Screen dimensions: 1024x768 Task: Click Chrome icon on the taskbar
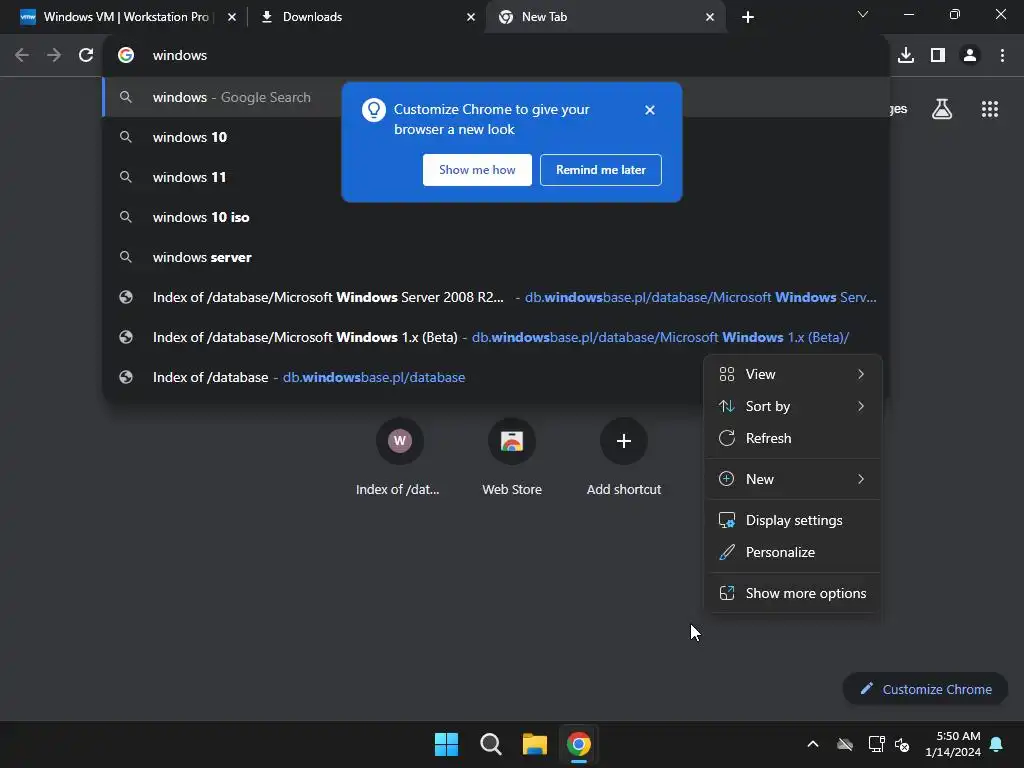tap(579, 744)
